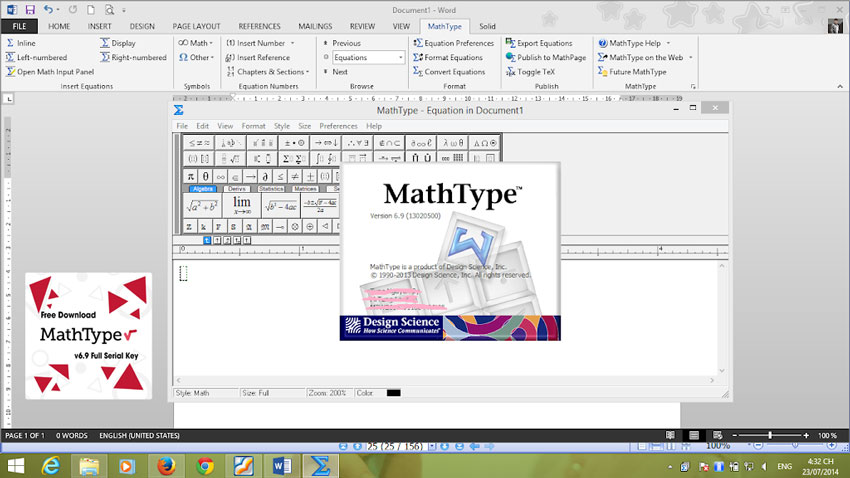Open the uppercase Greek palette (Λ Ω)
Image resolution: width=850 pixels, height=478 pixels.
[x=485, y=143]
